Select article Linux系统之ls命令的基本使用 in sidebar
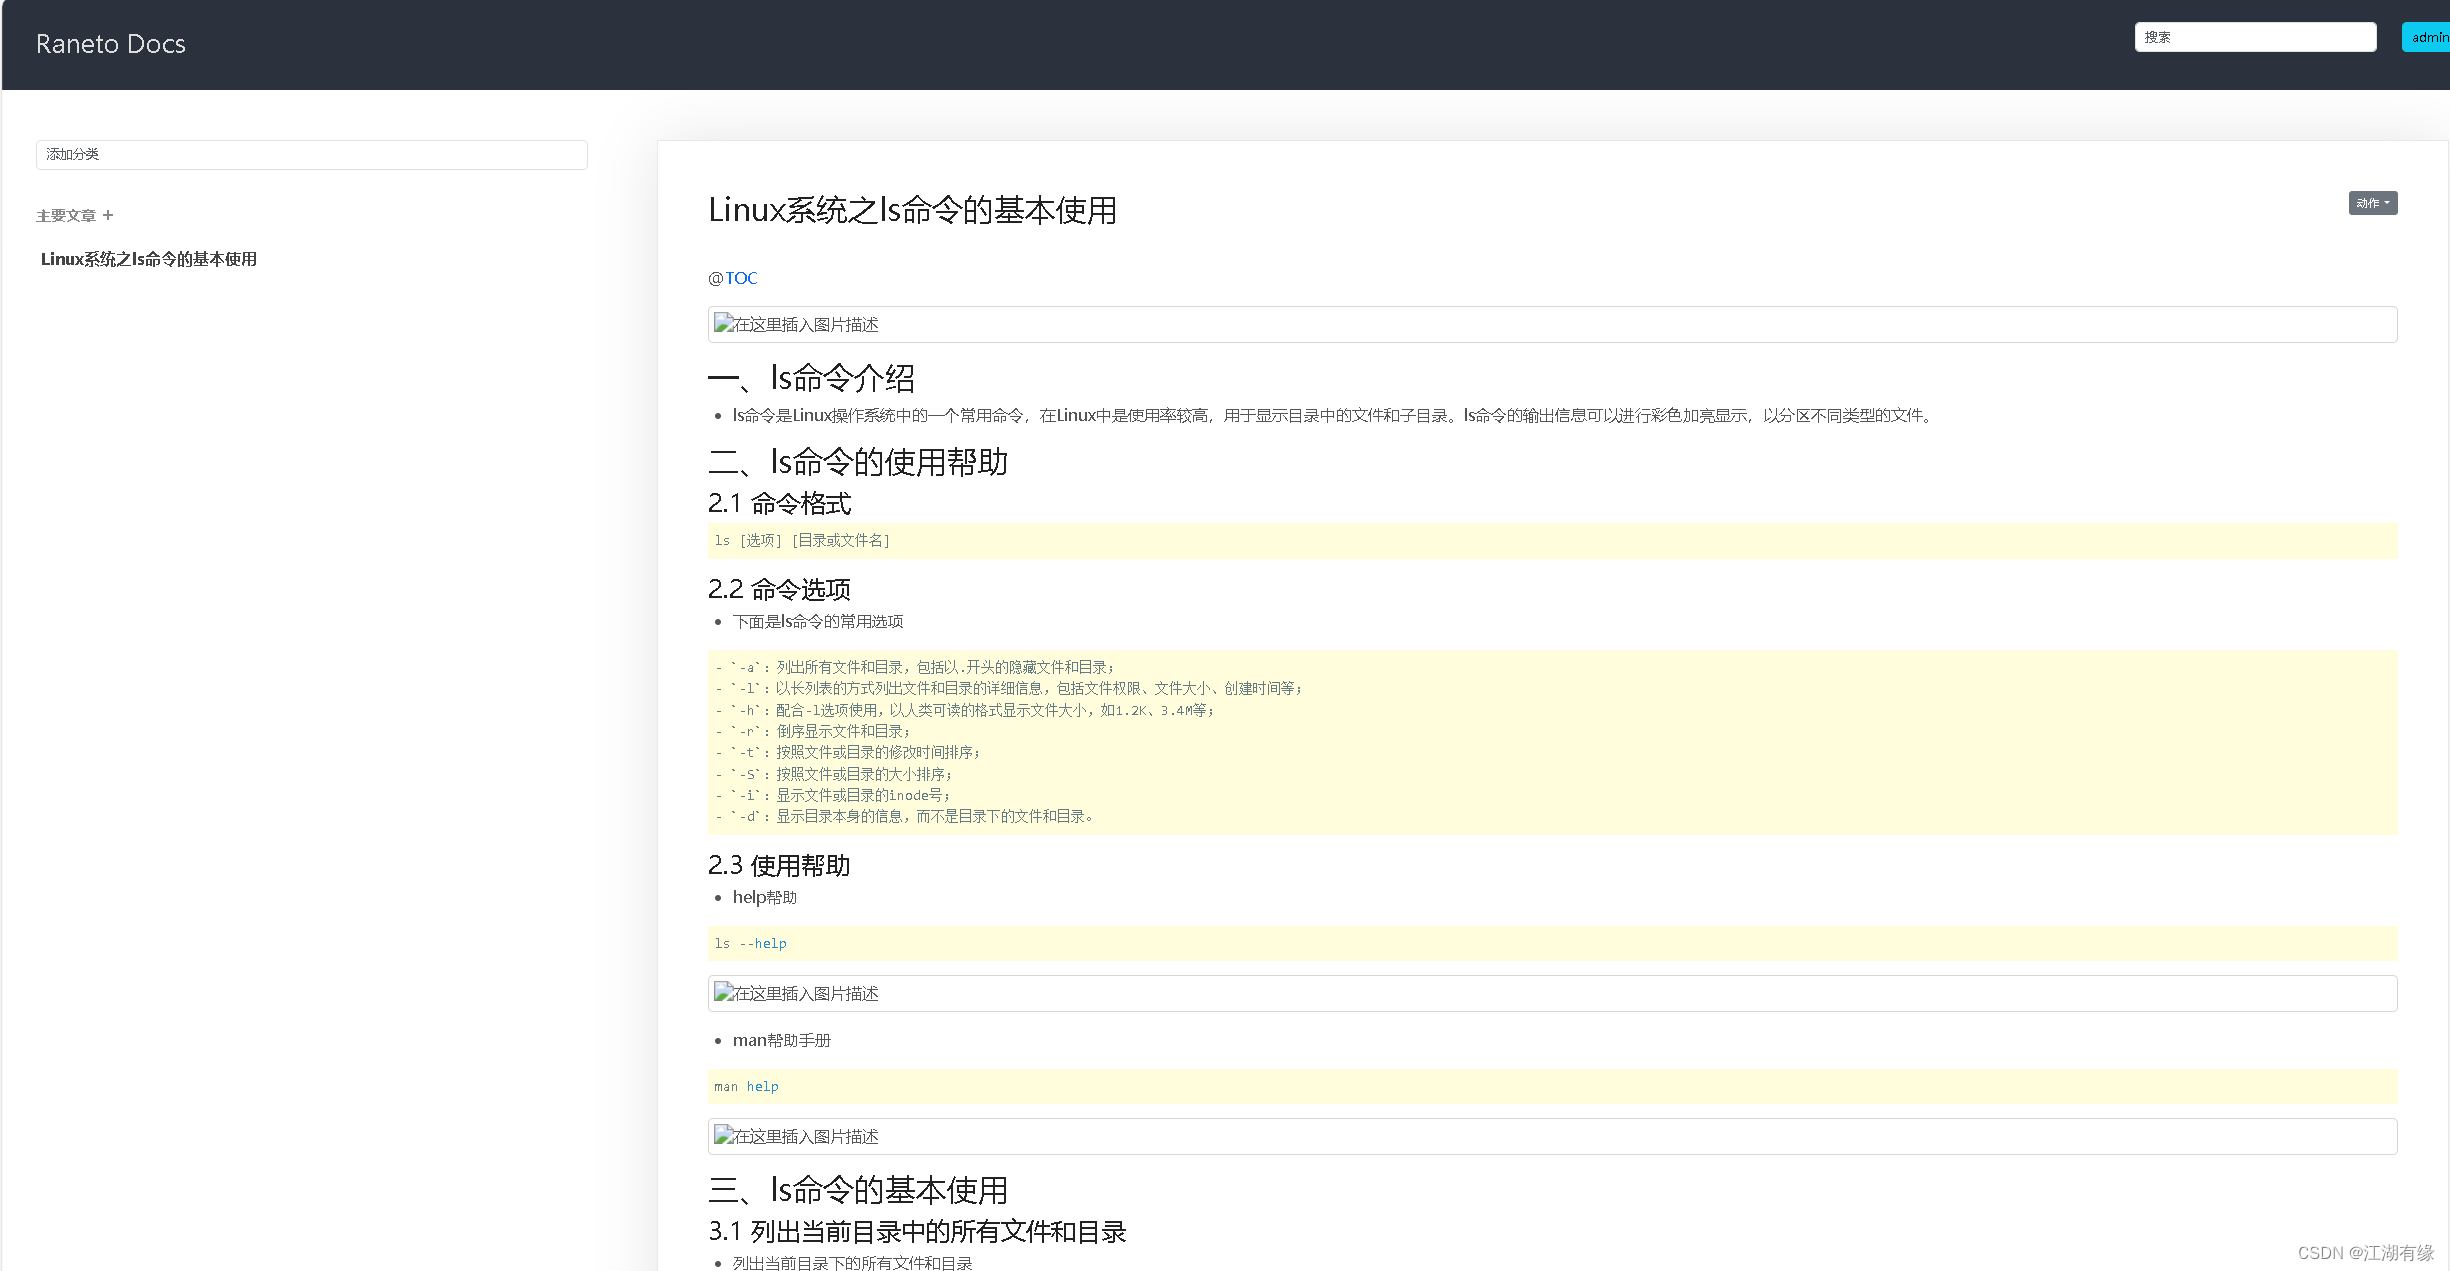The width and height of the screenshot is (2450, 1271). (x=147, y=259)
